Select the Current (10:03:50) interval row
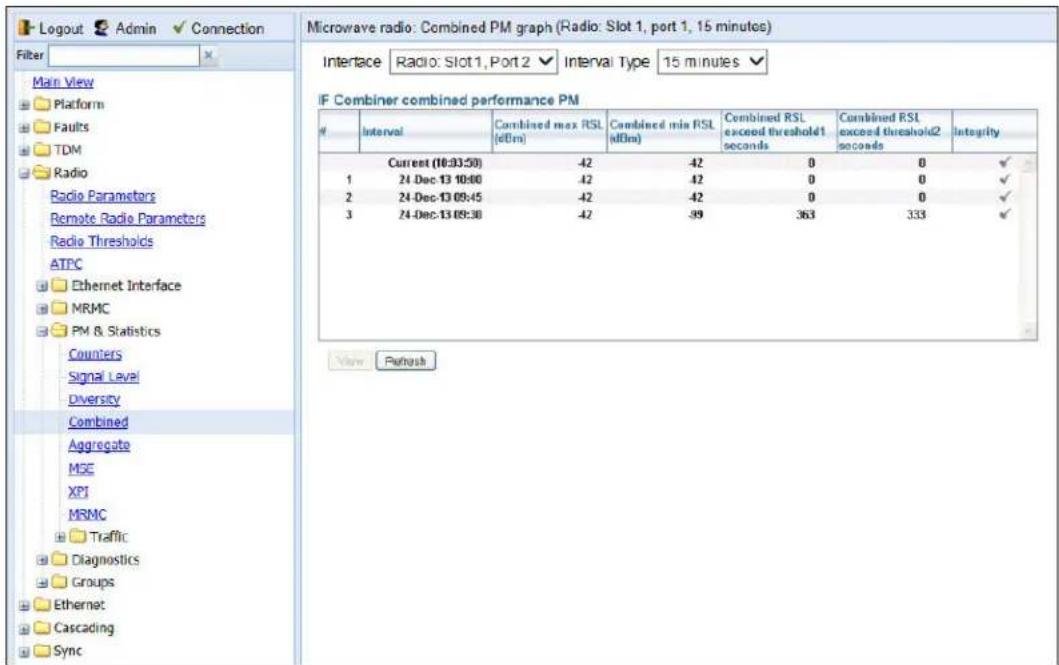This screenshot has width=1059, height=665. tap(669, 163)
